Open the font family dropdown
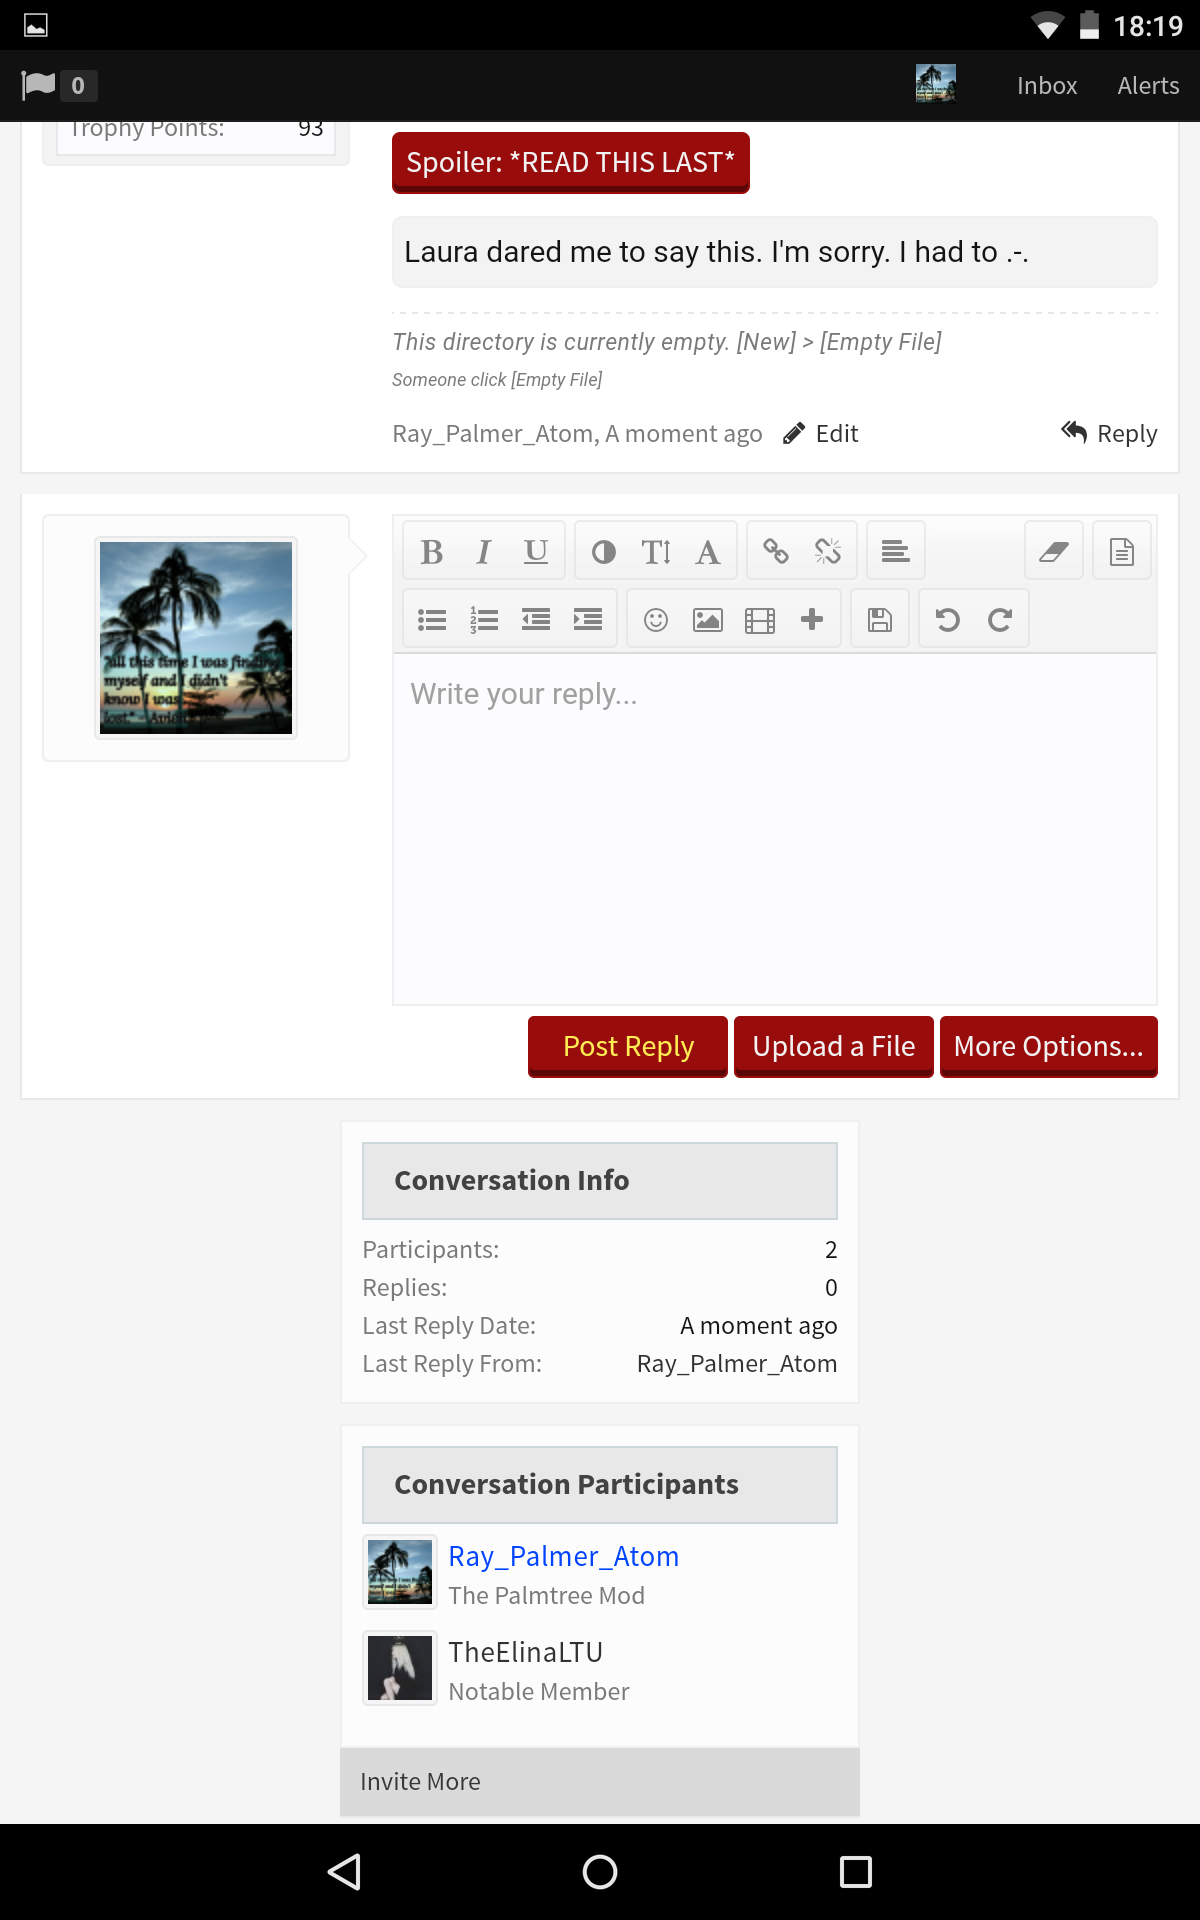The image size is (1200, 1920). click(708, 551)
